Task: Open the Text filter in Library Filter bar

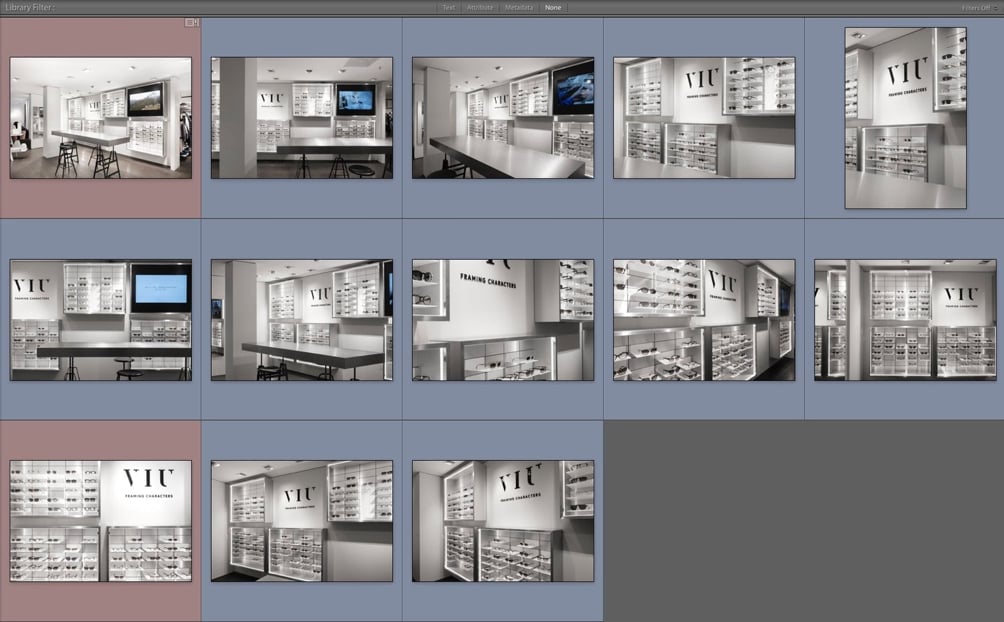Action: [449, 8]
